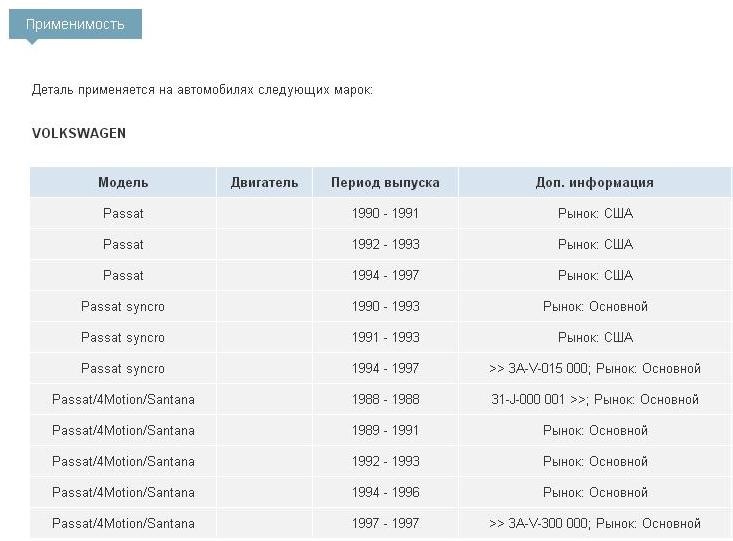Select the VOLKSWAGEN brand heading
Image resolution: width=733 pixels, height=541 pixels.
(x=79, y=133)
